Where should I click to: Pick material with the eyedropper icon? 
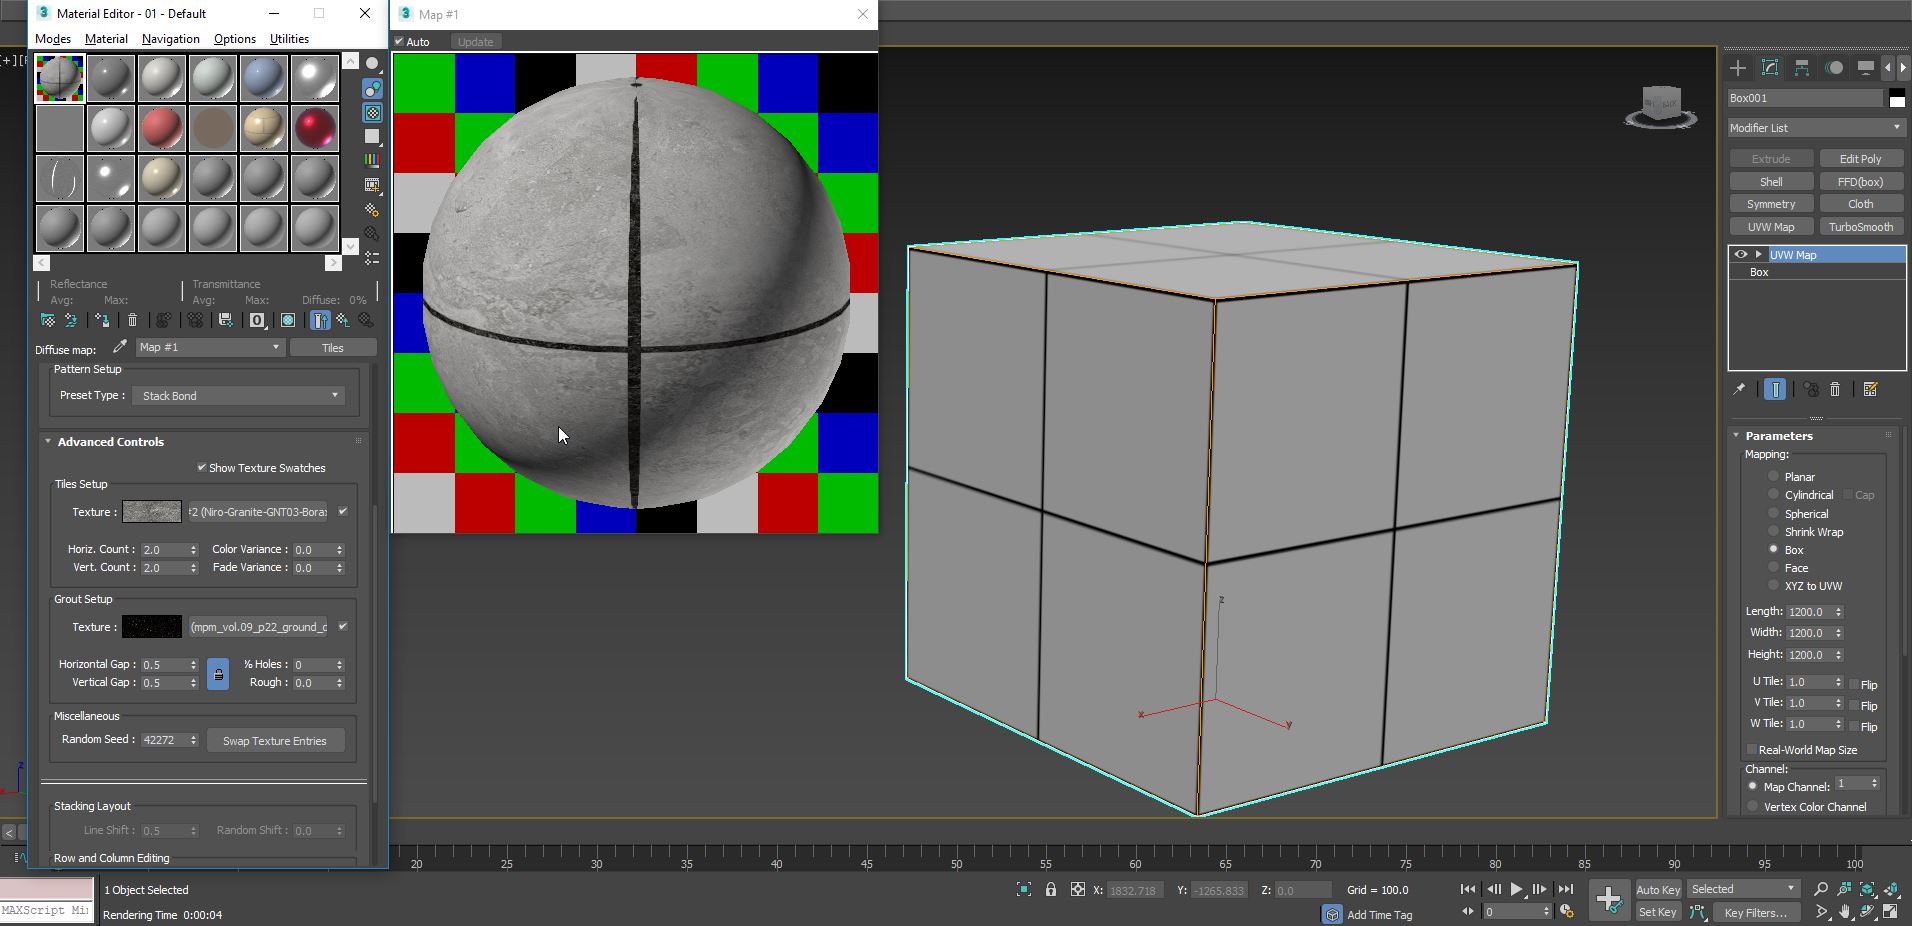click(x=120, y=347)
